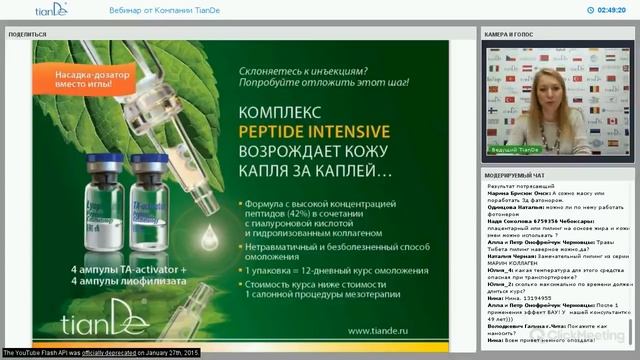Click the orange 'Насадка-дозатор вместо иглы!' banner
This screenshot has width=640, height=360.
(84, 79)
